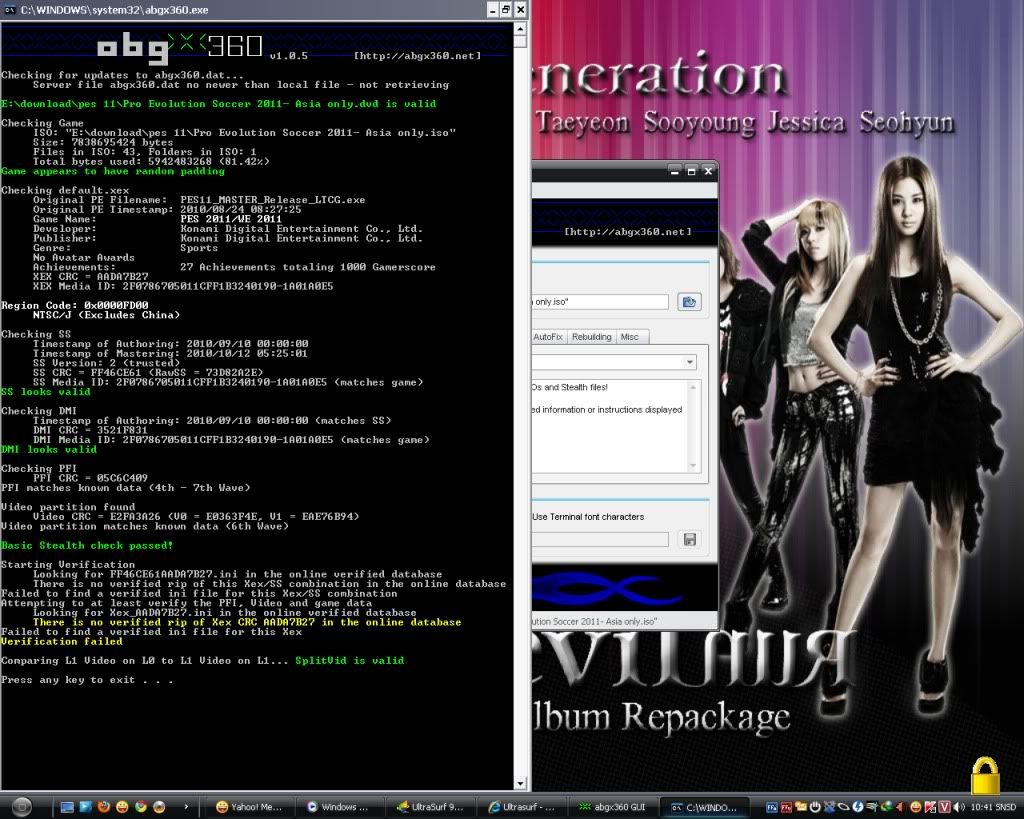Click scroll-down arrow in the GUI description box
Image resolution: width=1024 pixels, height=819 pixels.
coord(693,466)
